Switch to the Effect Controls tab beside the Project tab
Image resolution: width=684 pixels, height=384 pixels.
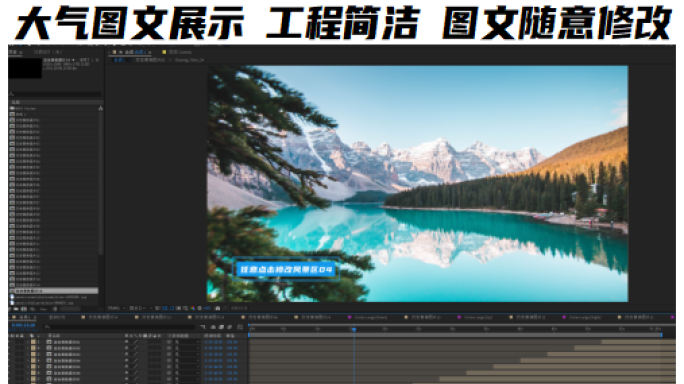tap(48, 52)
